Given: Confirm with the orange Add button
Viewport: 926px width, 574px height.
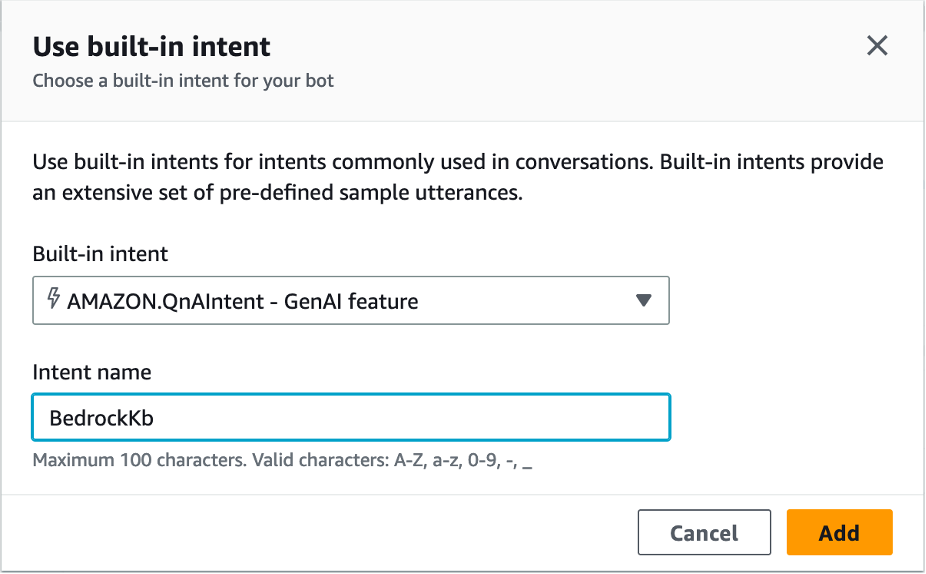Looking at the screenshot, I should point(838,533).
